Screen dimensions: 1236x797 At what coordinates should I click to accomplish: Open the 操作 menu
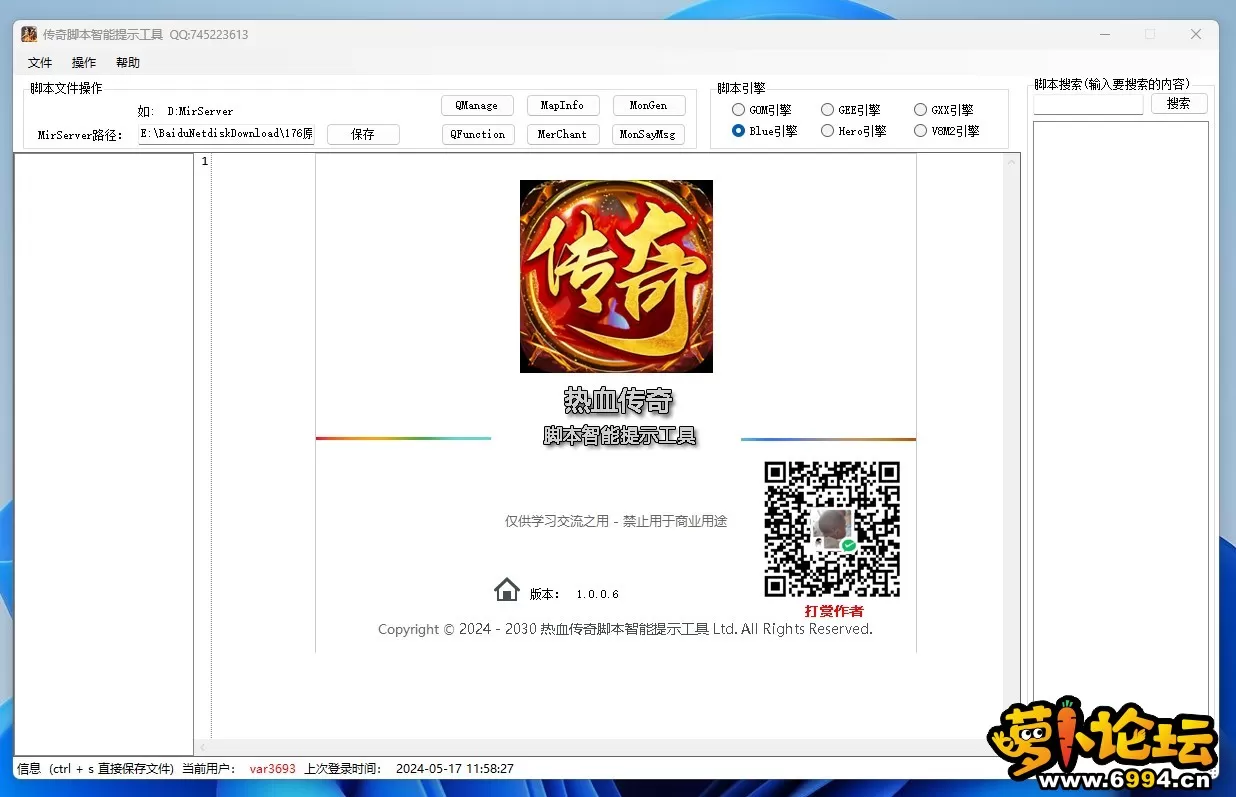tap(84, 63)
